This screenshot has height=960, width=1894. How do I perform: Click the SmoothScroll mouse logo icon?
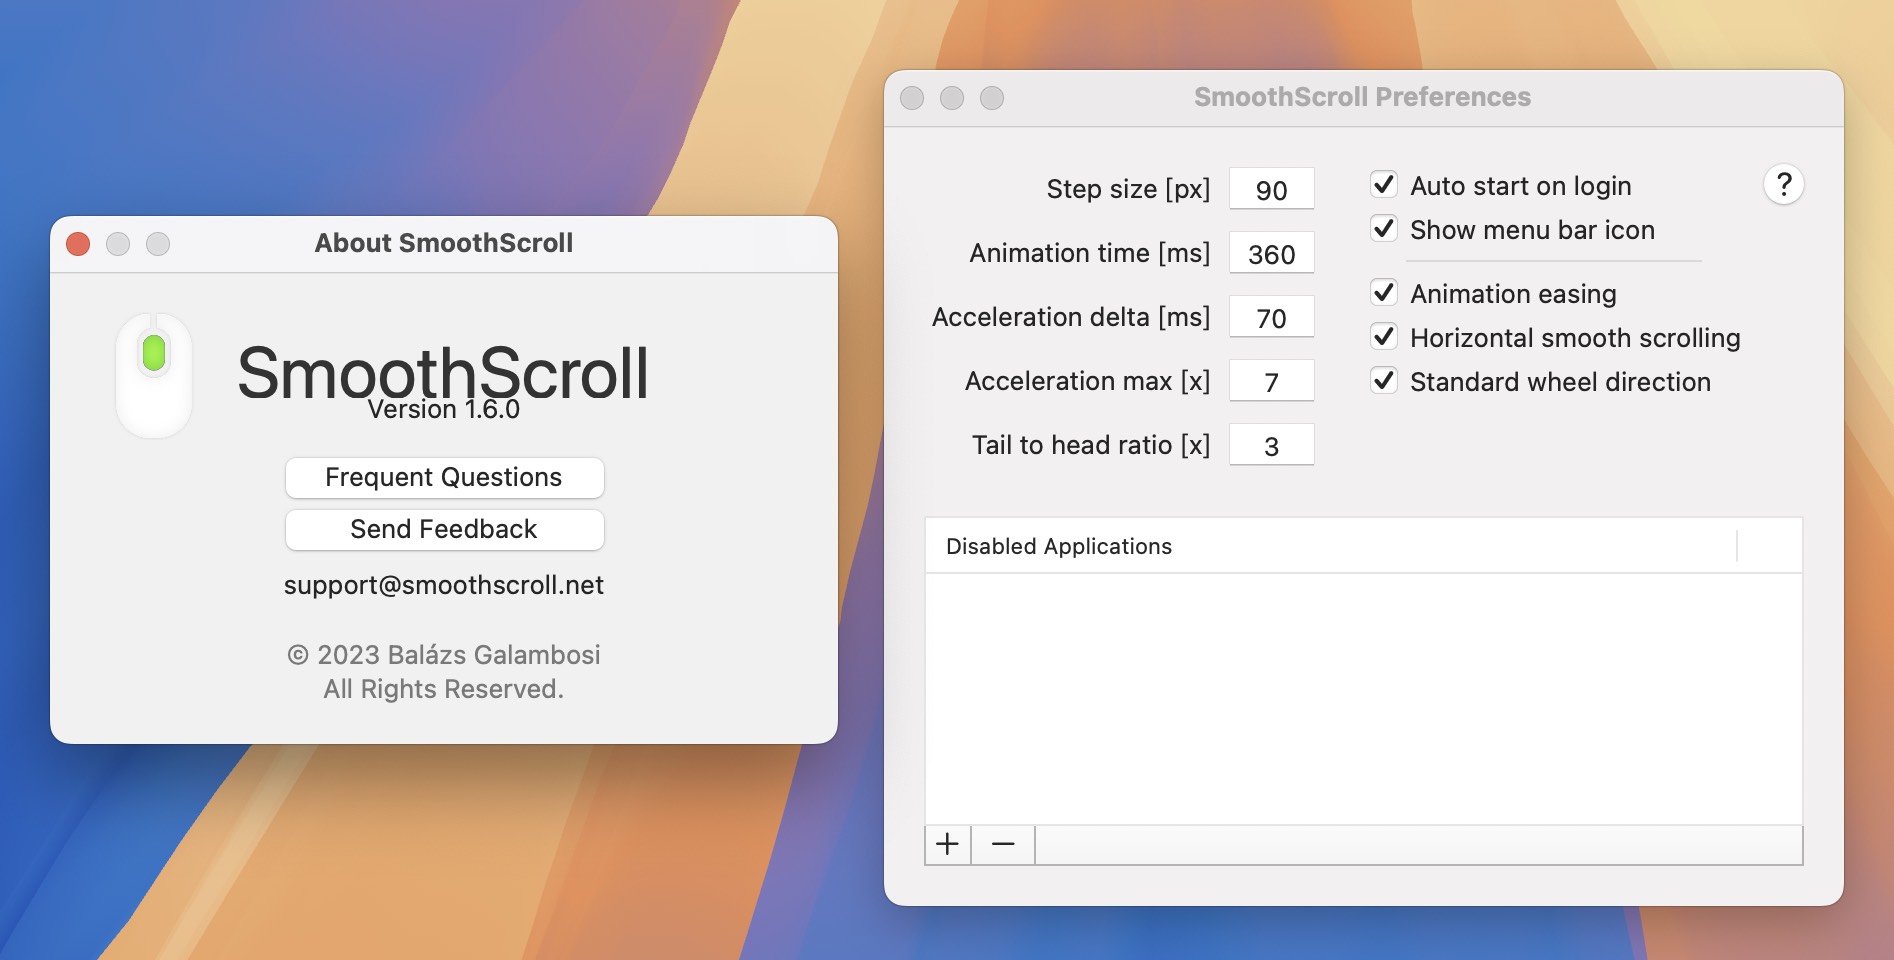[x=154, y=375]
